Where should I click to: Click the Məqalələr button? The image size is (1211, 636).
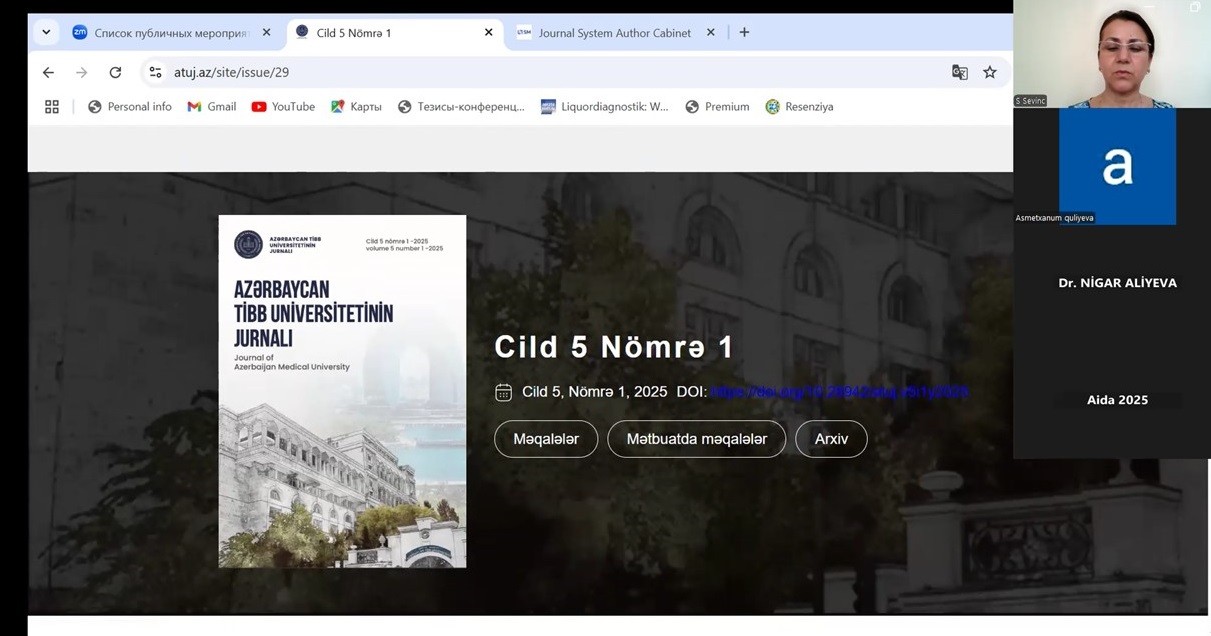(x=546, y=439)
